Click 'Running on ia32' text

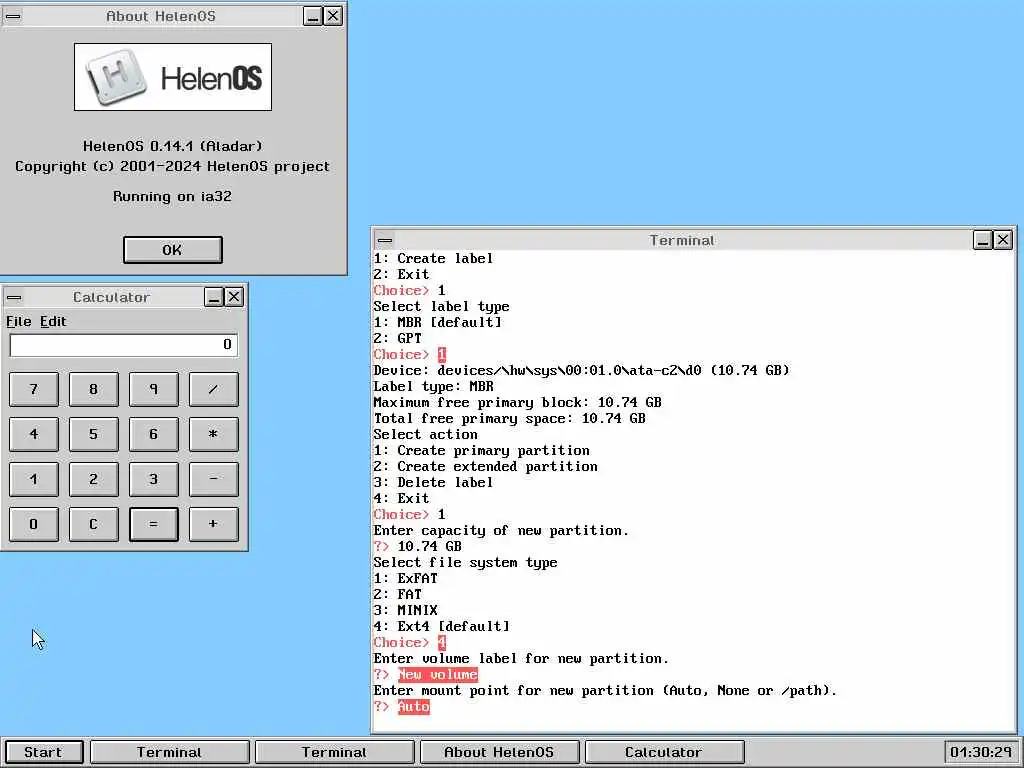click(172, 197)
